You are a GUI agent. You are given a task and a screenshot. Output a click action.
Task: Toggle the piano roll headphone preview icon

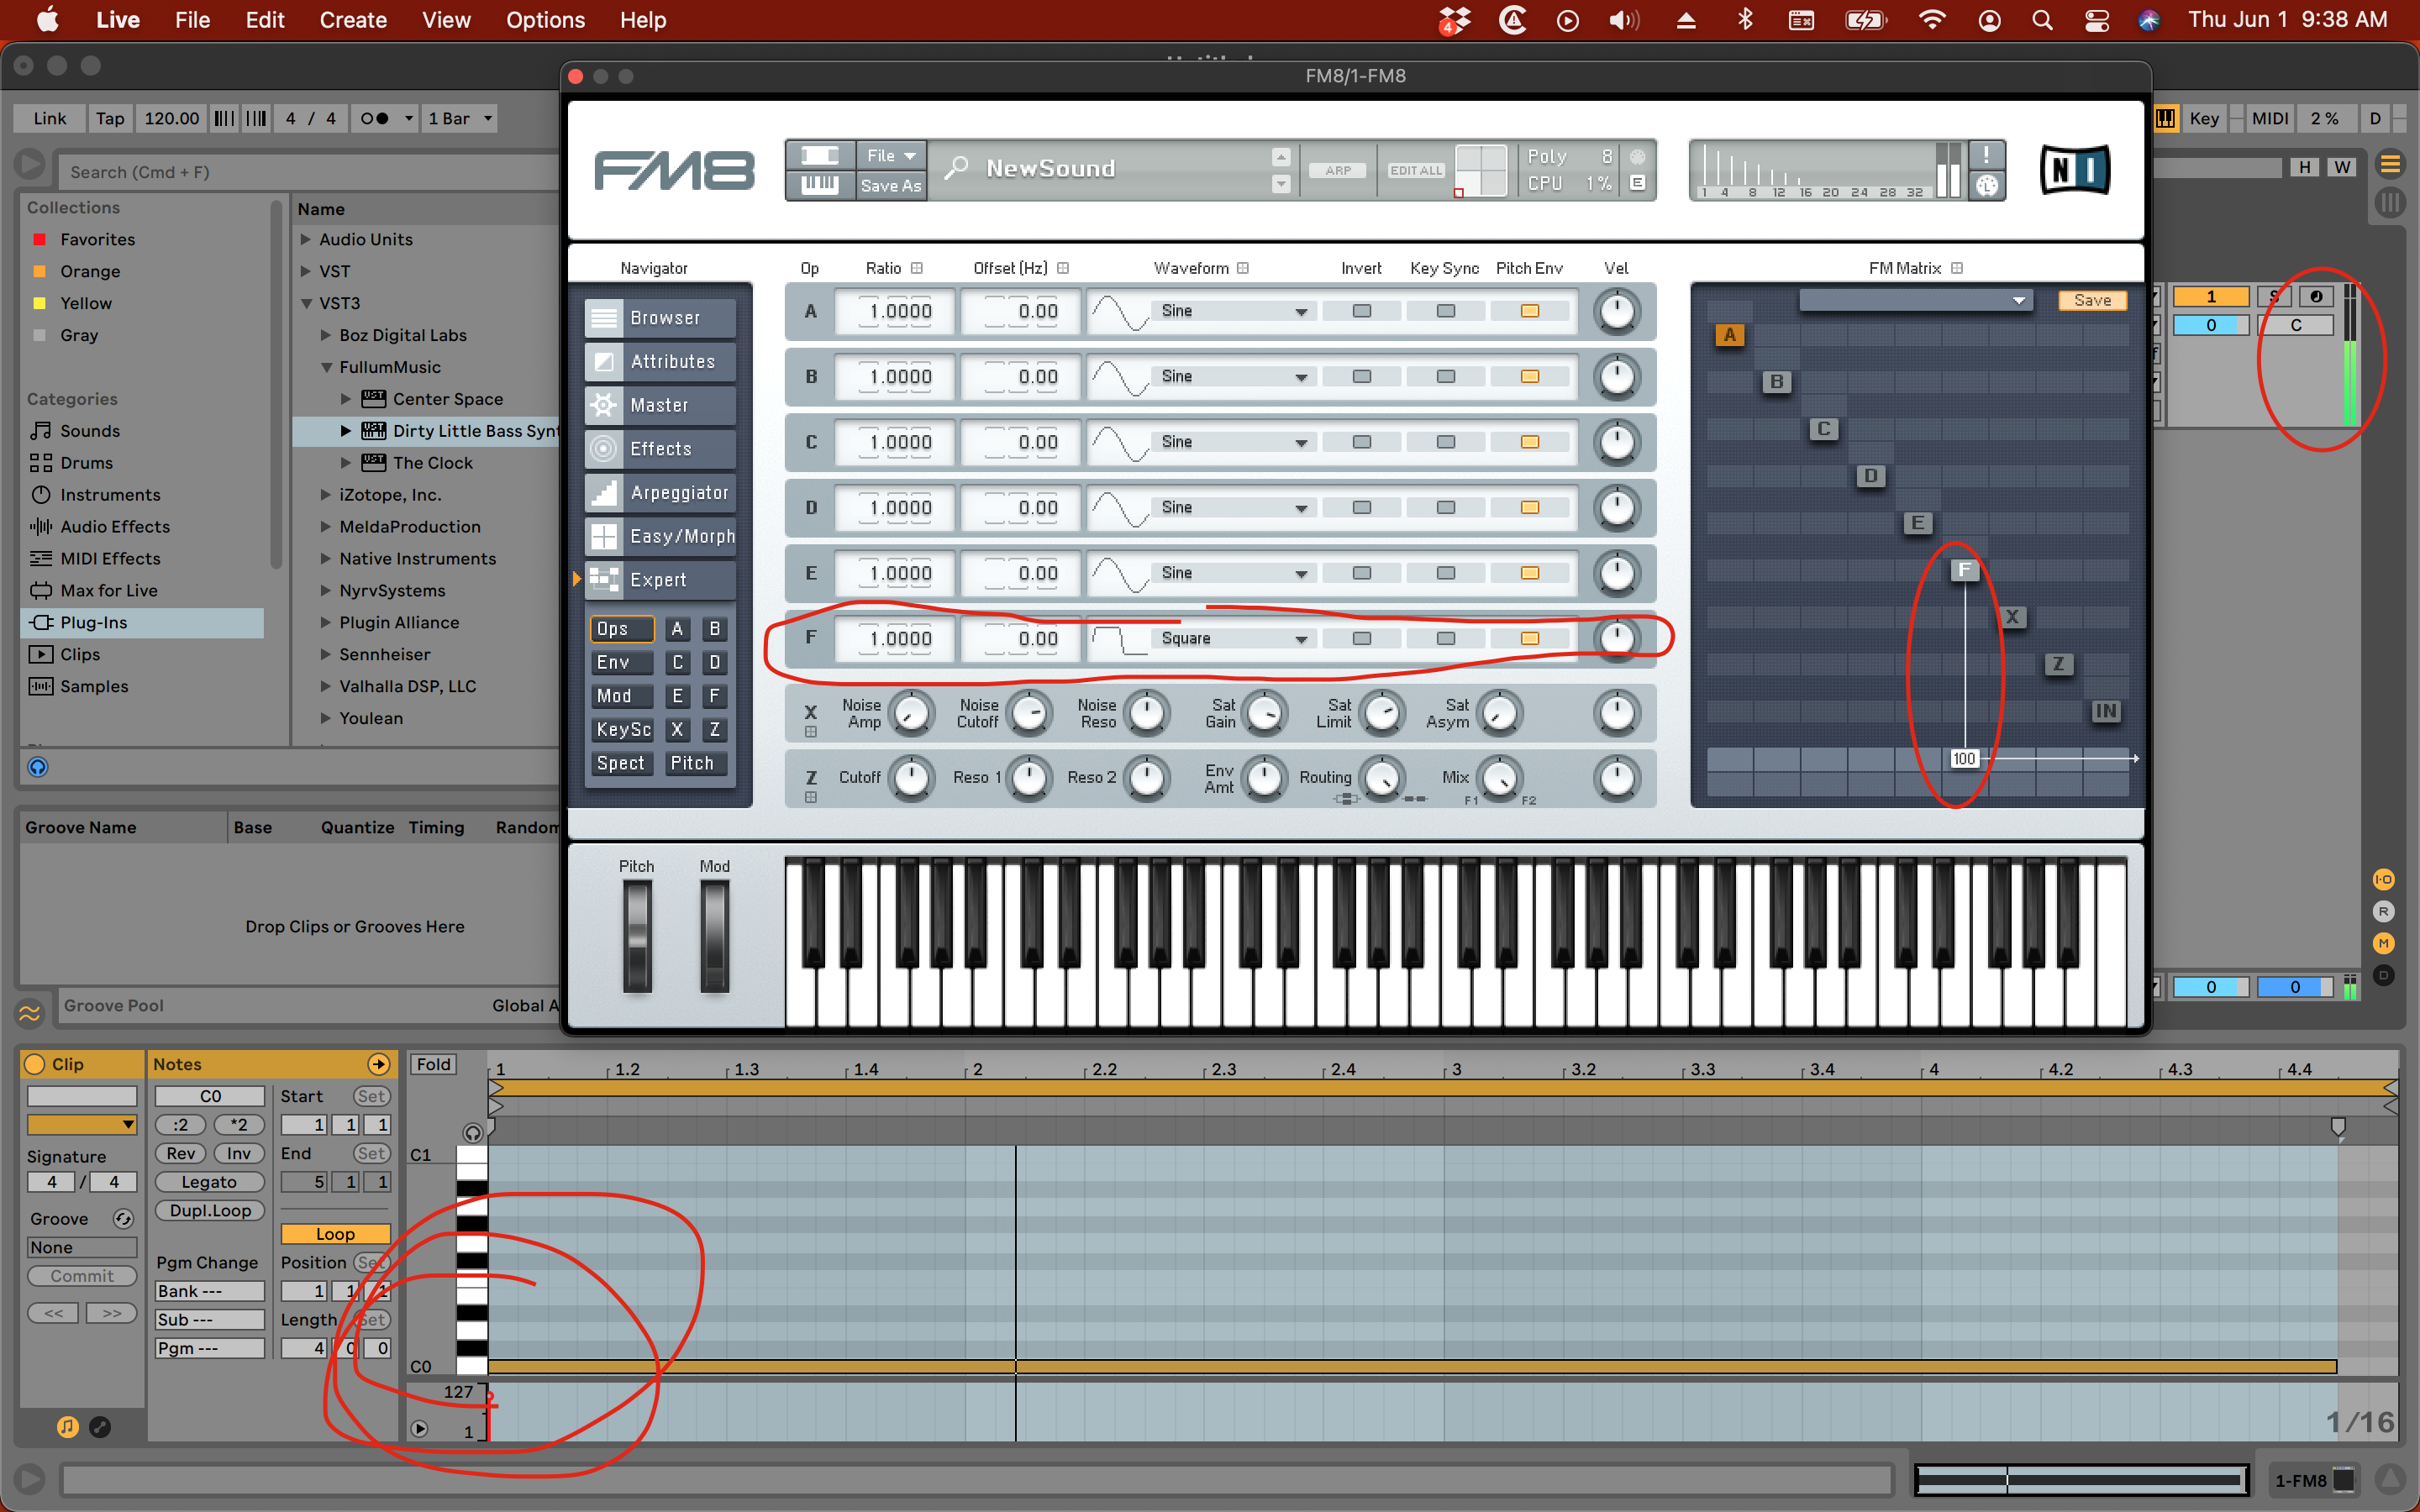(473, 1133)
